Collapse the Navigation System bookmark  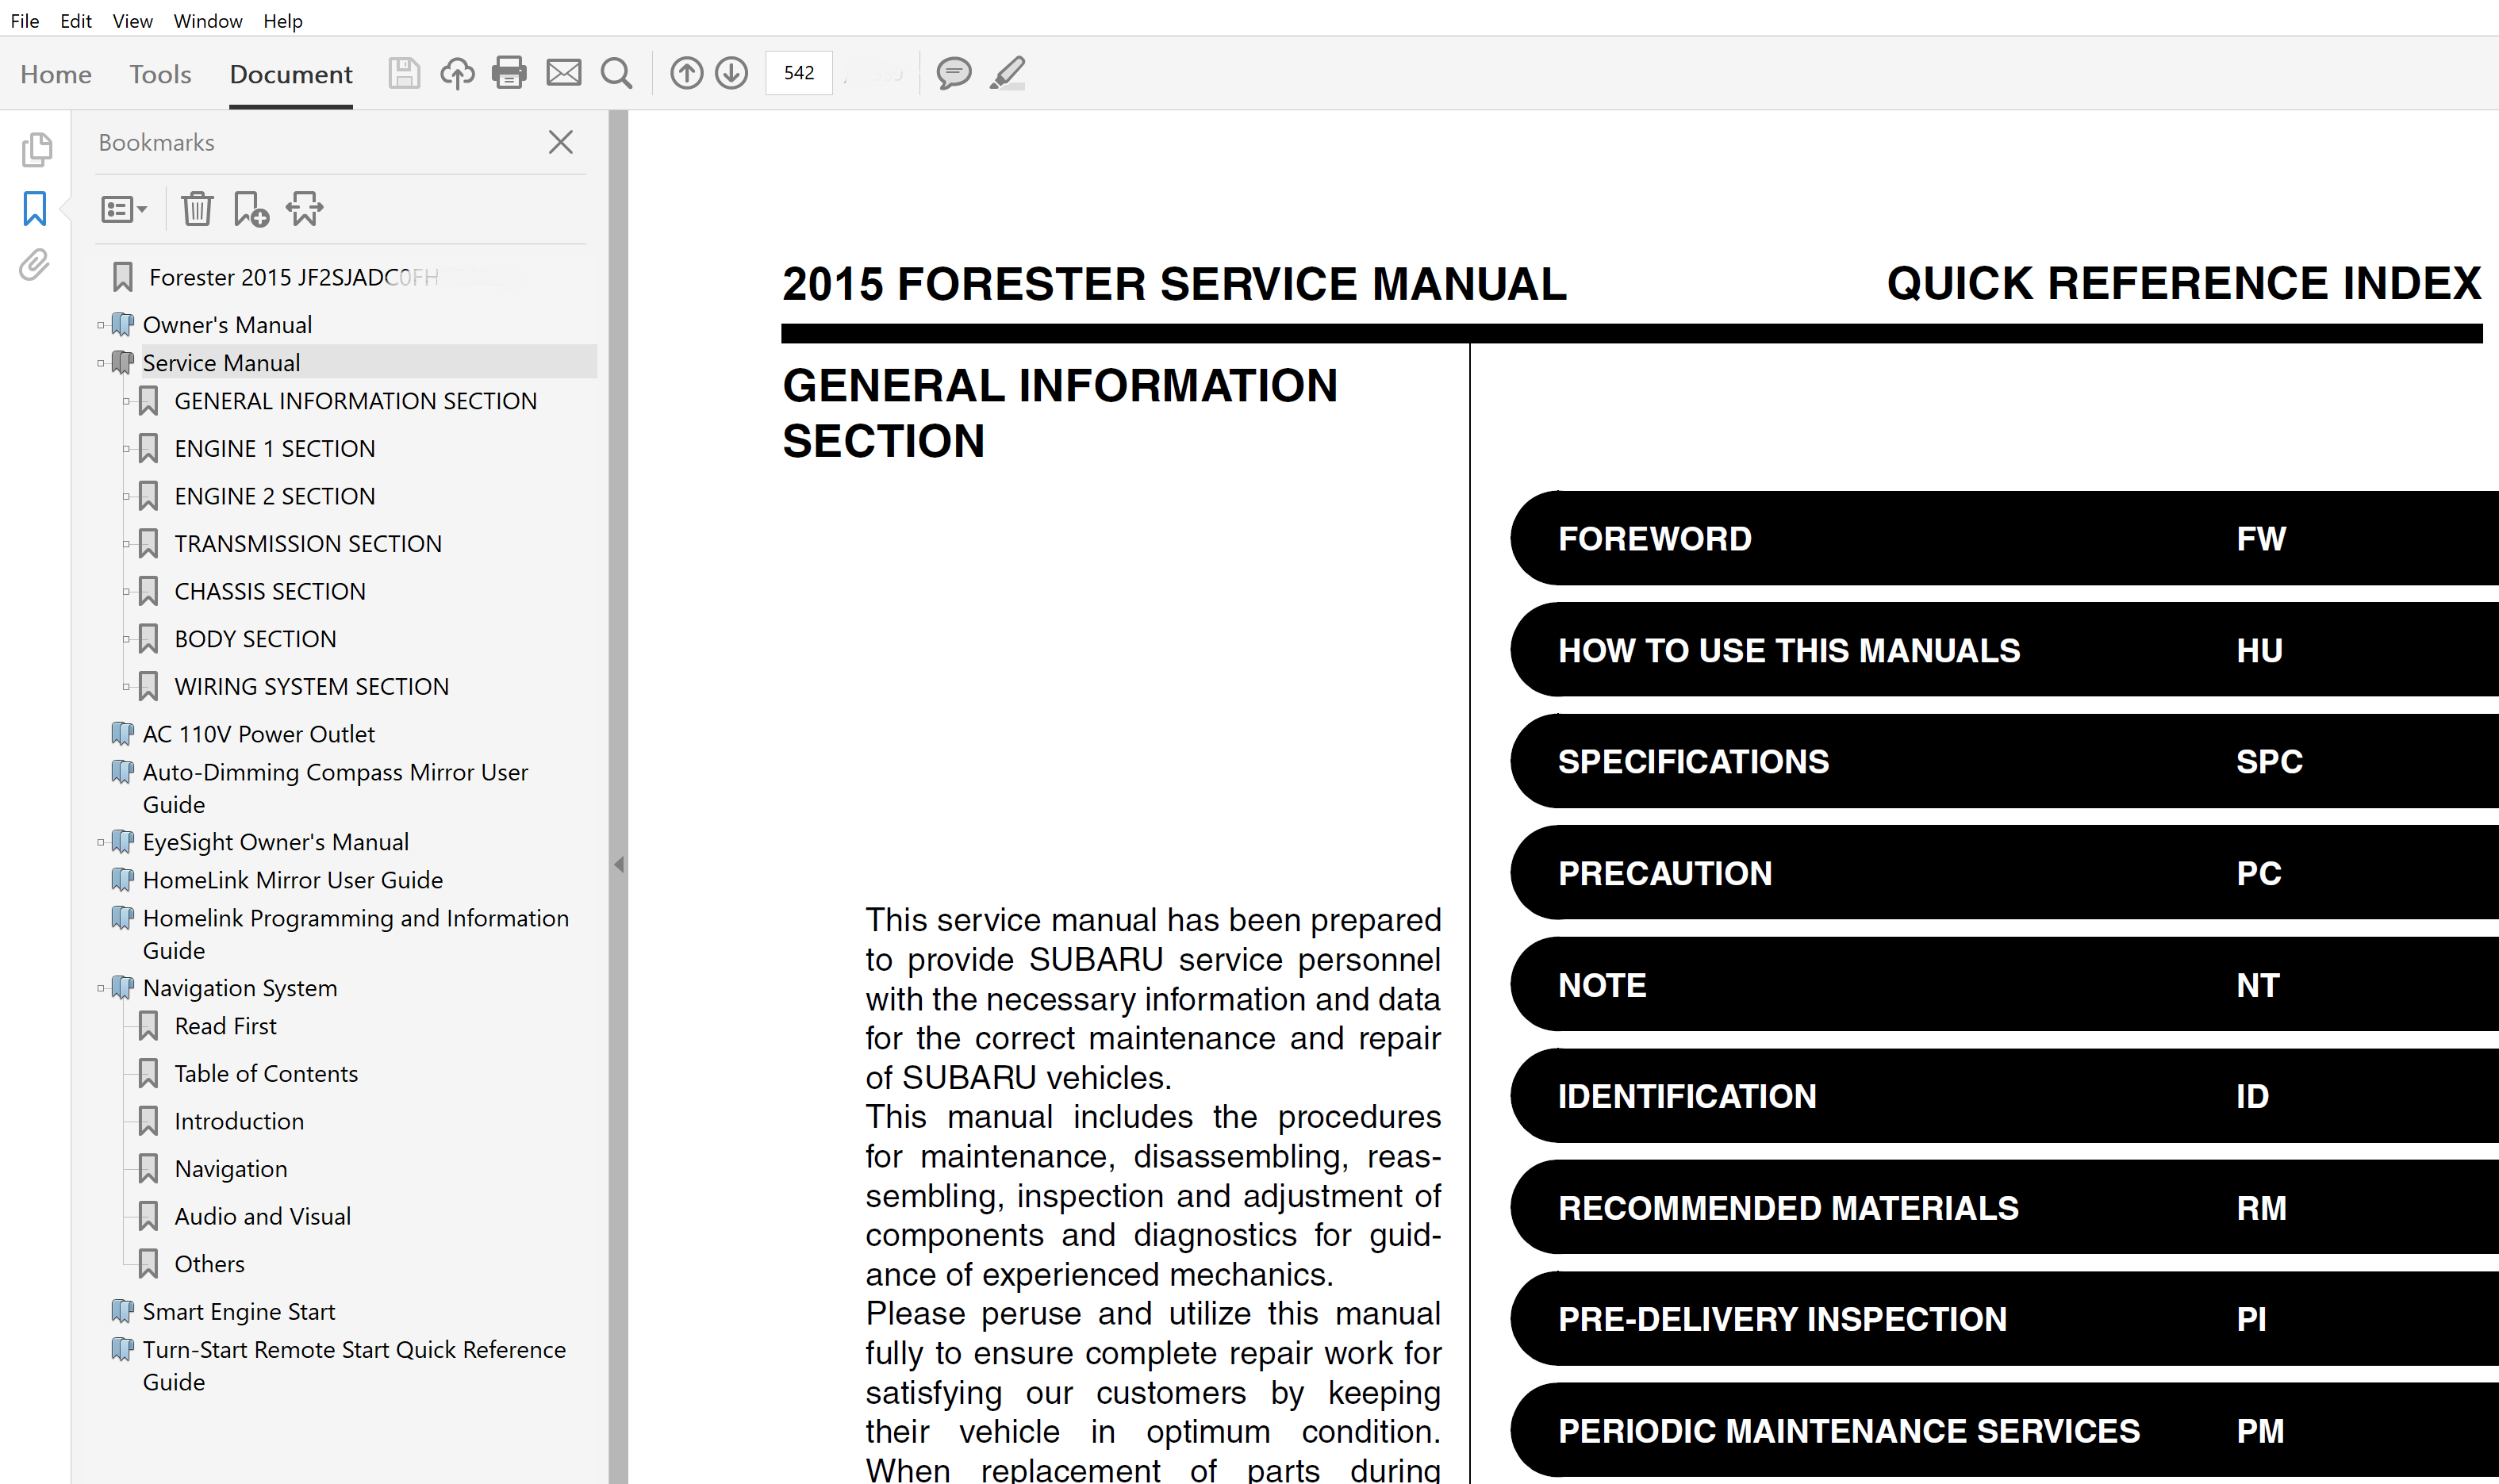pos(101,988)
